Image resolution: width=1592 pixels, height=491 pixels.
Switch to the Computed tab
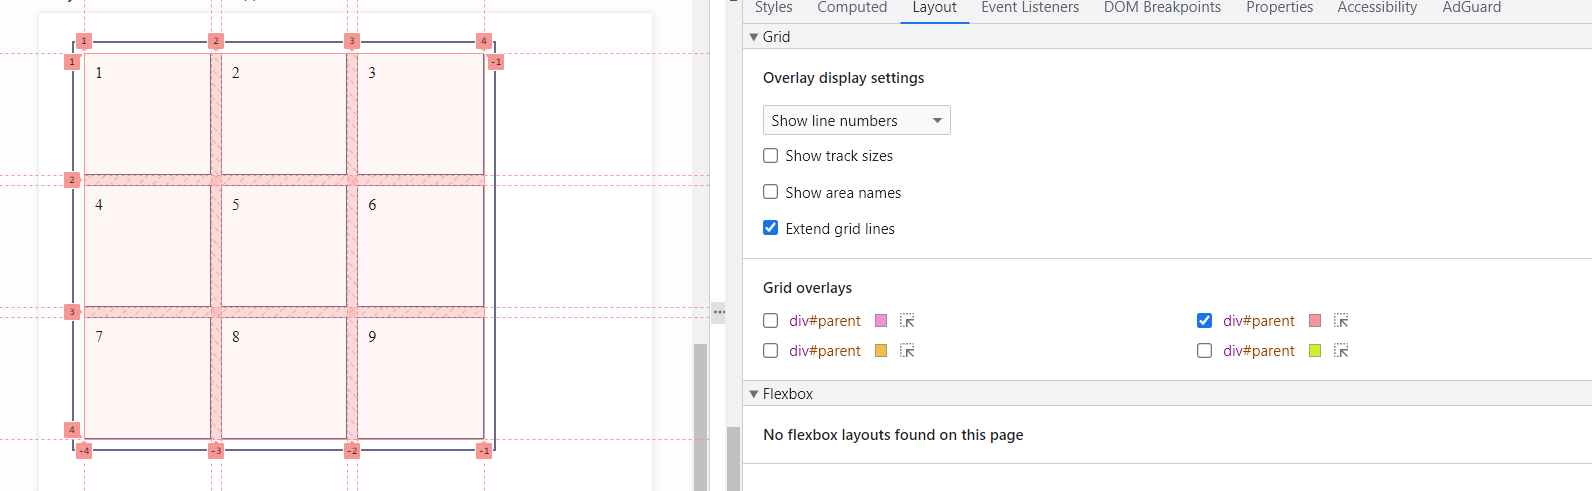click(x=852, y=8)
